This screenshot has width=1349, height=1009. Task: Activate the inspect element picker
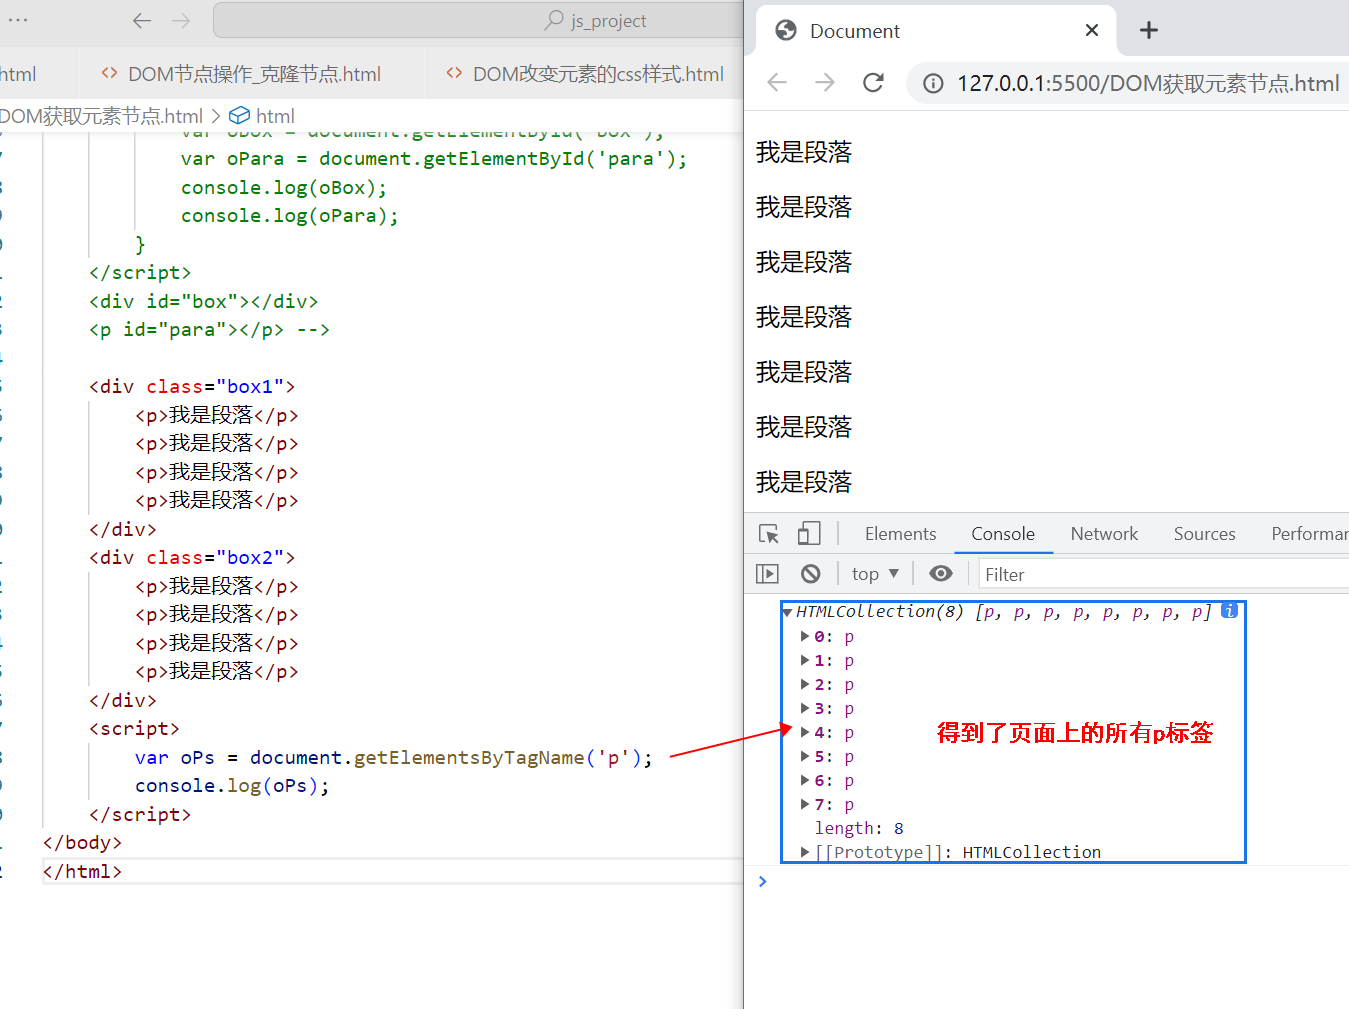769,534
